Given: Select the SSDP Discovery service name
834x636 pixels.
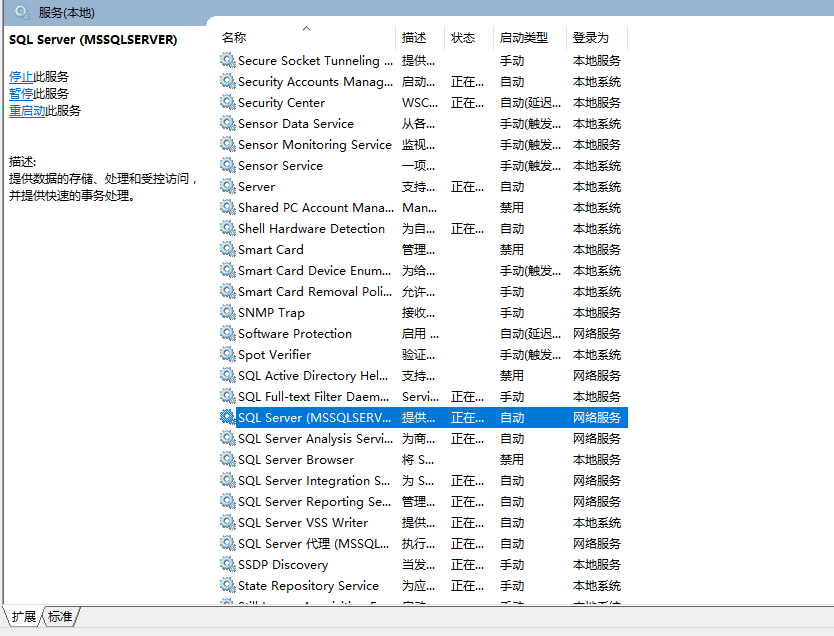Looking at the screenshot, I should click(x=283, y=565).
